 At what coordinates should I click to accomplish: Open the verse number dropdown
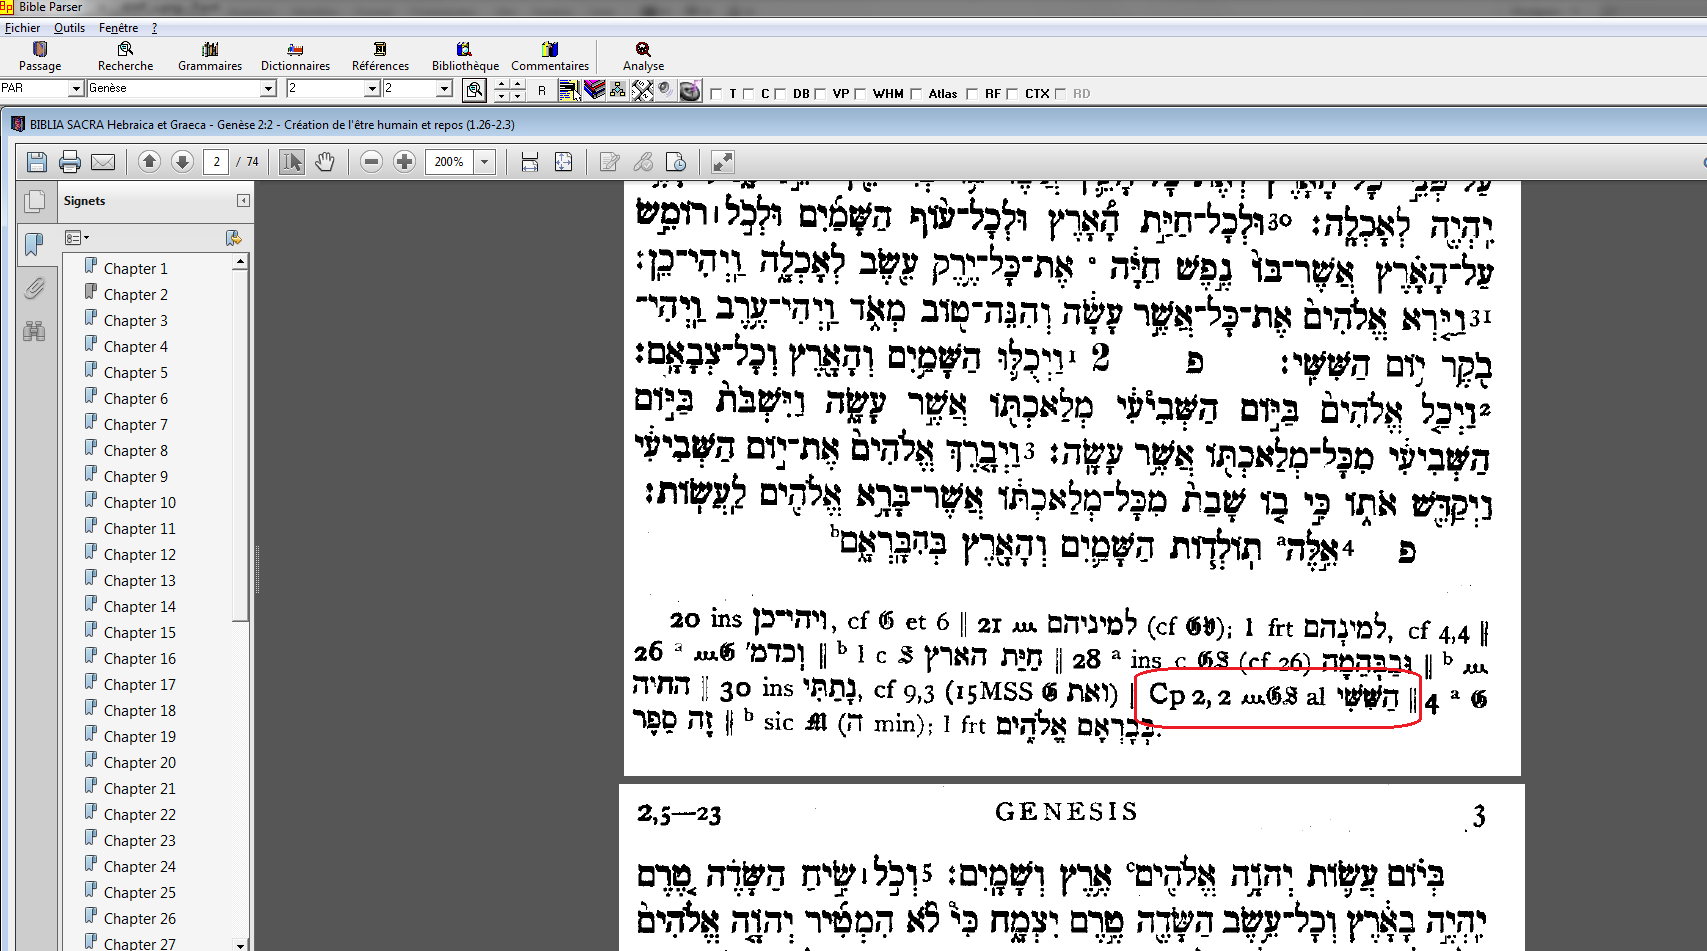pos(445,89)
